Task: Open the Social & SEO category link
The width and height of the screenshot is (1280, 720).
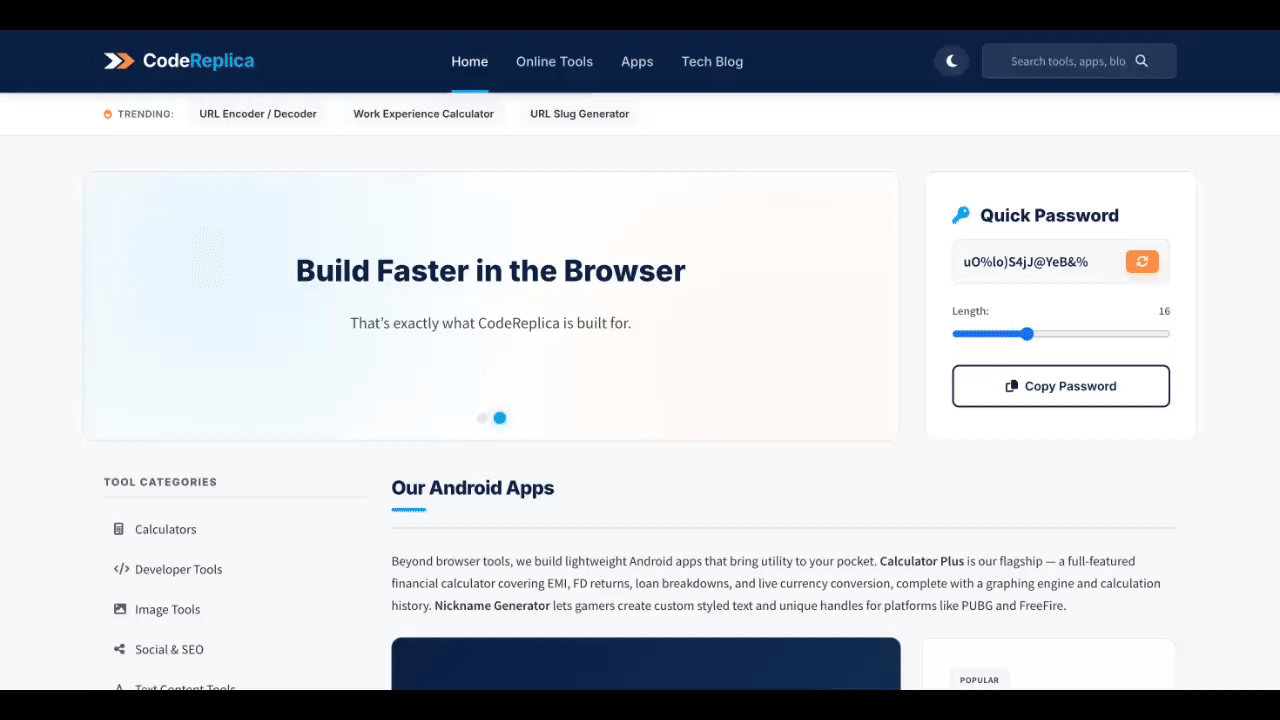Action: [x=169, y=649]
